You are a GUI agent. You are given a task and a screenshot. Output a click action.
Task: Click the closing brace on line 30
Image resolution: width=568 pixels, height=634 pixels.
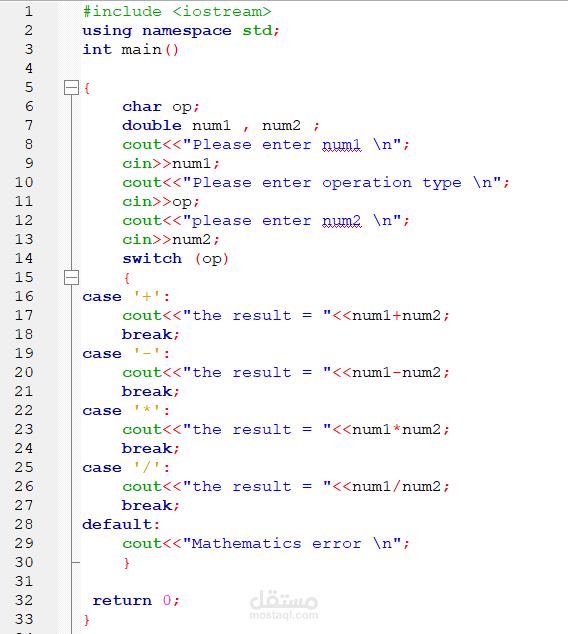tap(127, 563)
